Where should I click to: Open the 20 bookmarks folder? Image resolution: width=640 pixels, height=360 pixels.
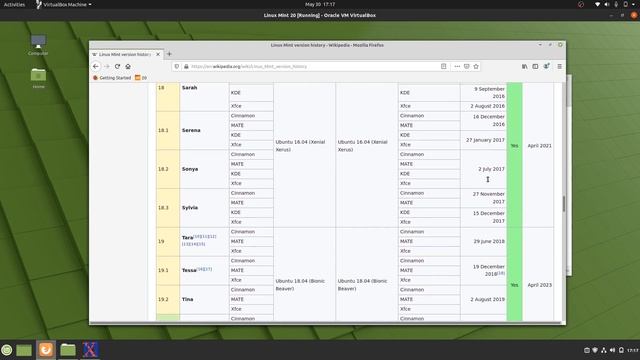[141, 78]
